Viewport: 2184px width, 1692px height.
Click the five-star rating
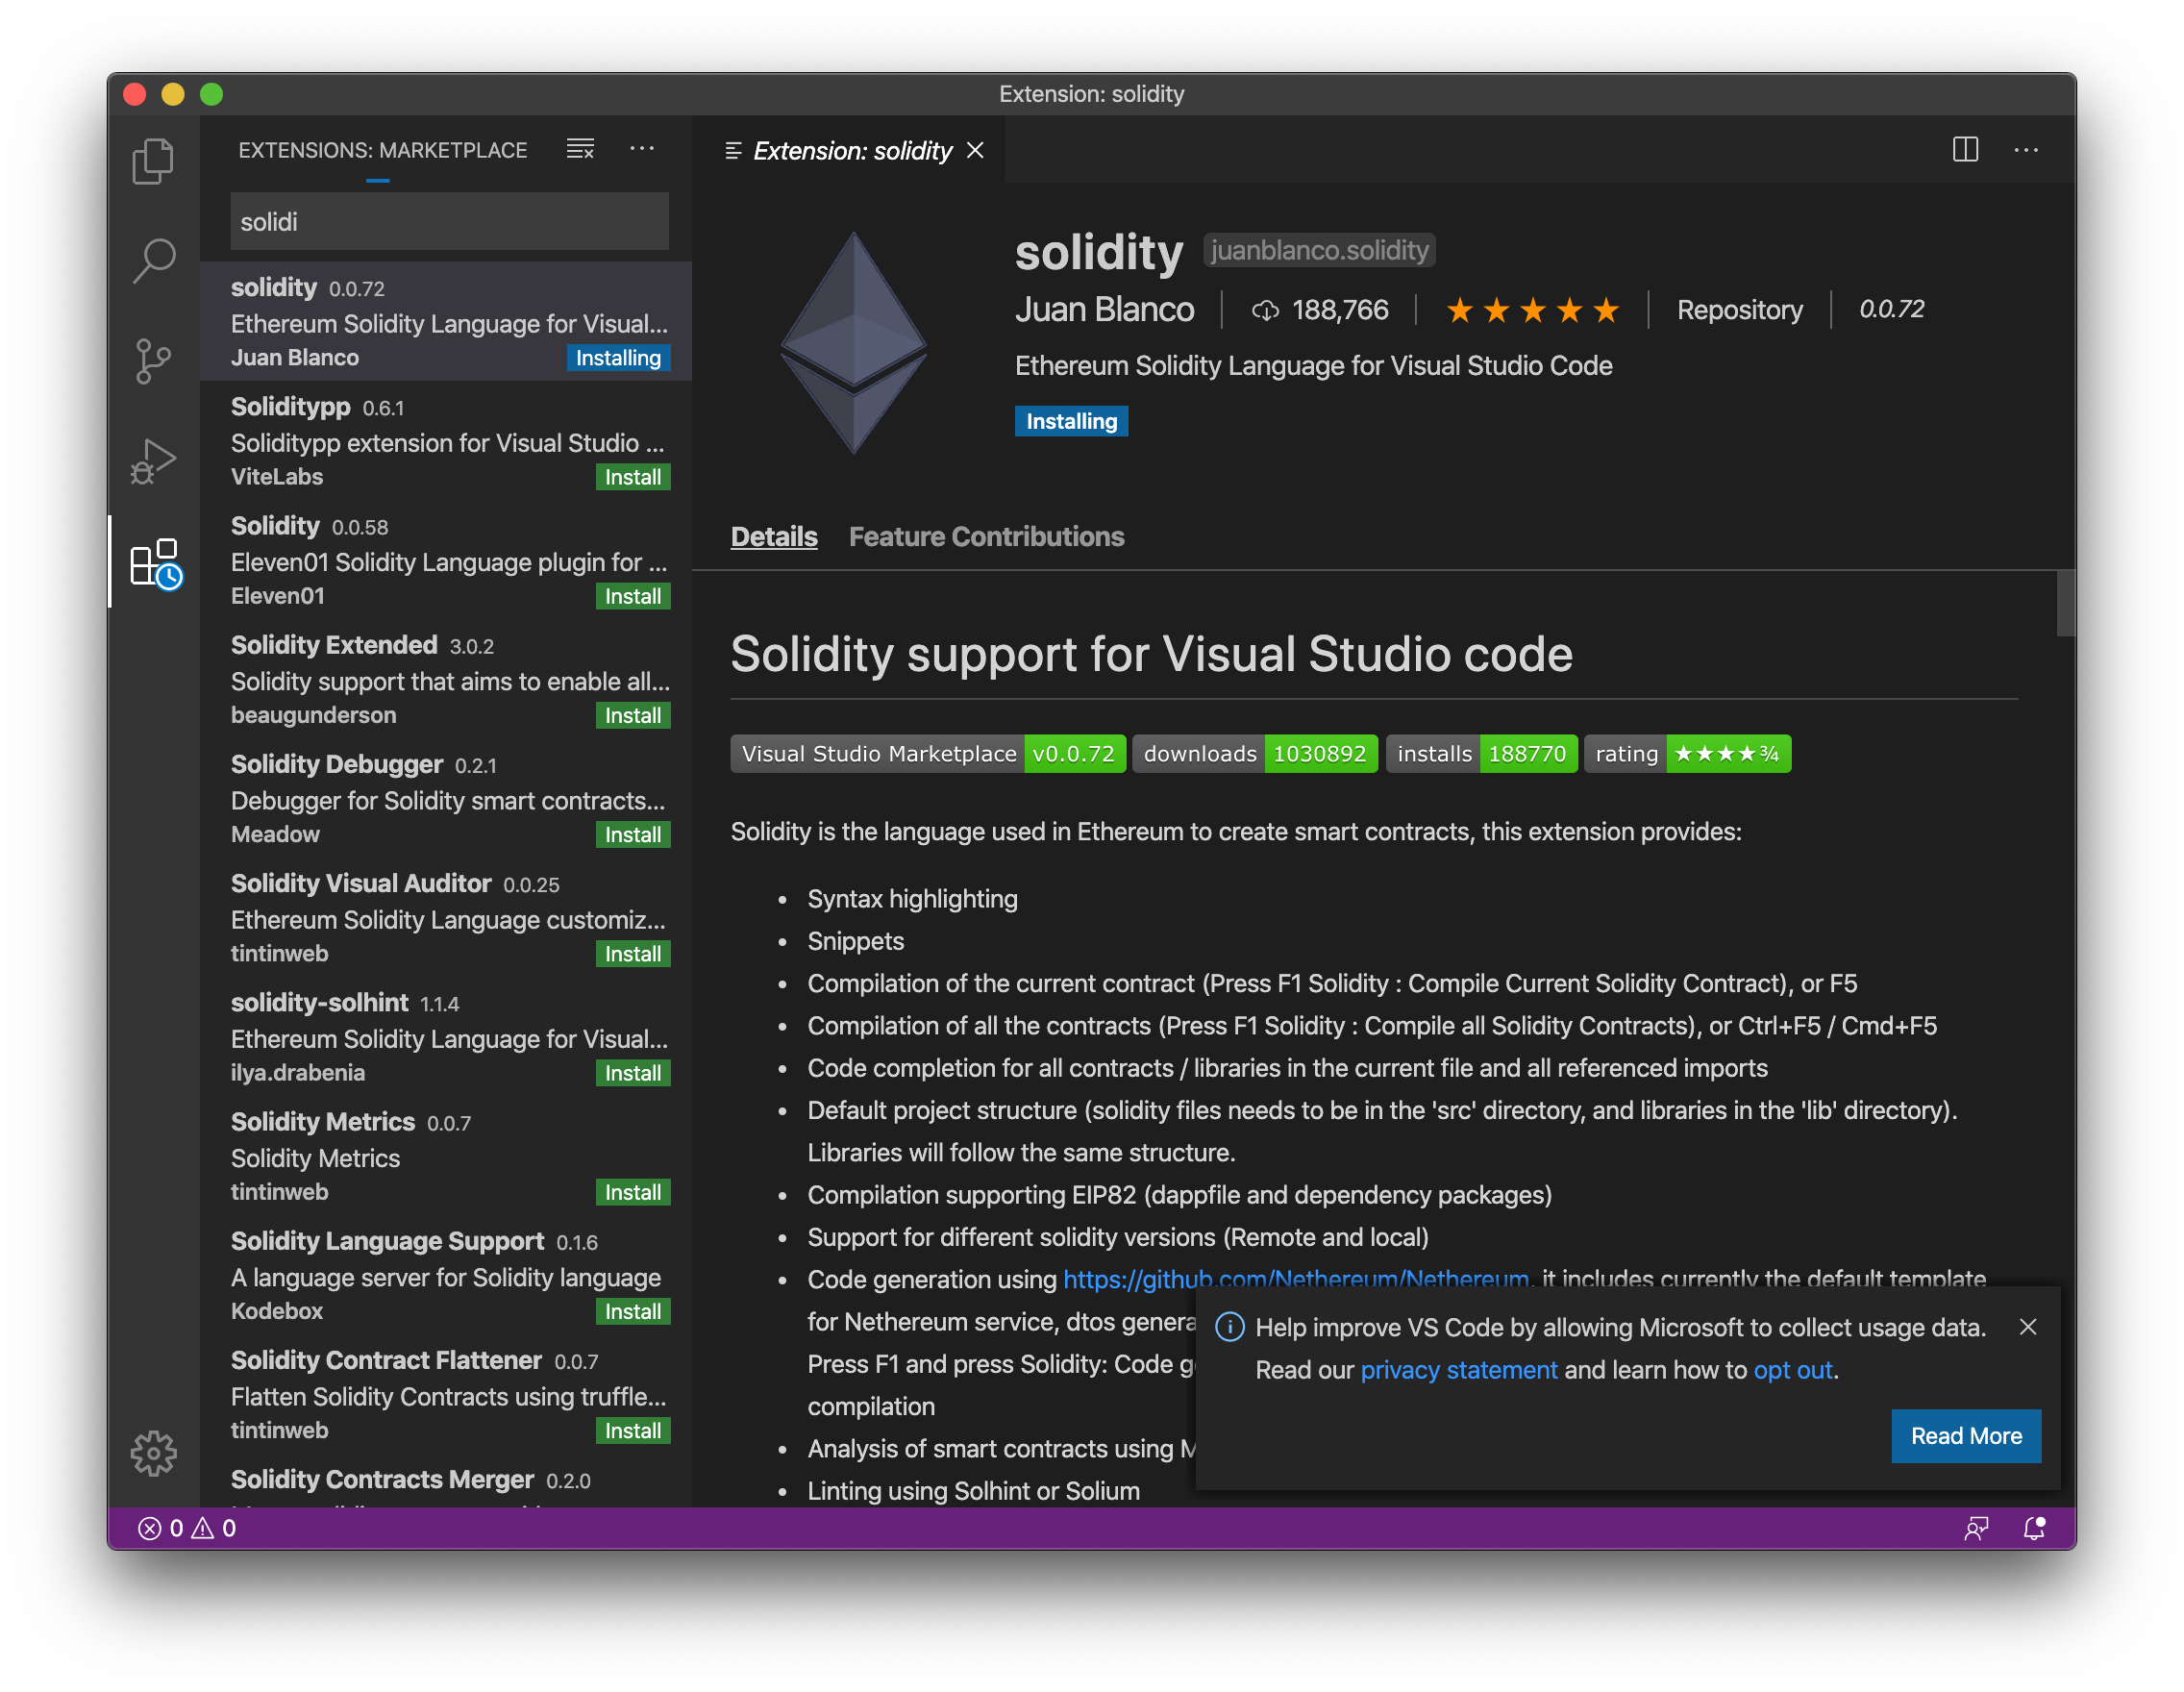pos(1532,310)
